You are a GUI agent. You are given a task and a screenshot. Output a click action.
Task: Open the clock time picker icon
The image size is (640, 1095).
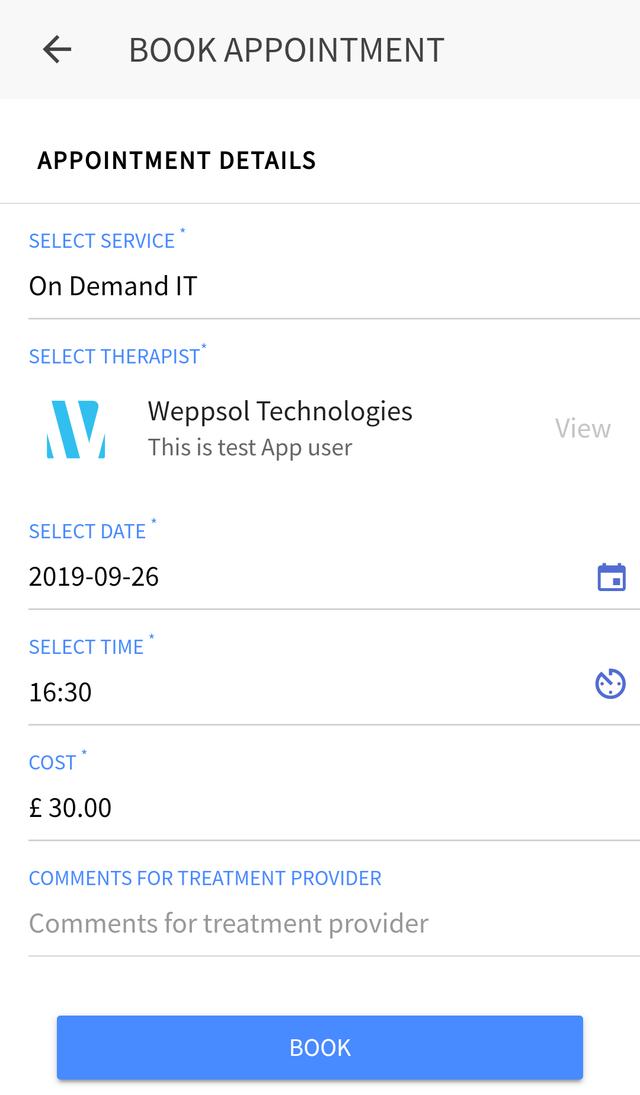pos(610,684)
